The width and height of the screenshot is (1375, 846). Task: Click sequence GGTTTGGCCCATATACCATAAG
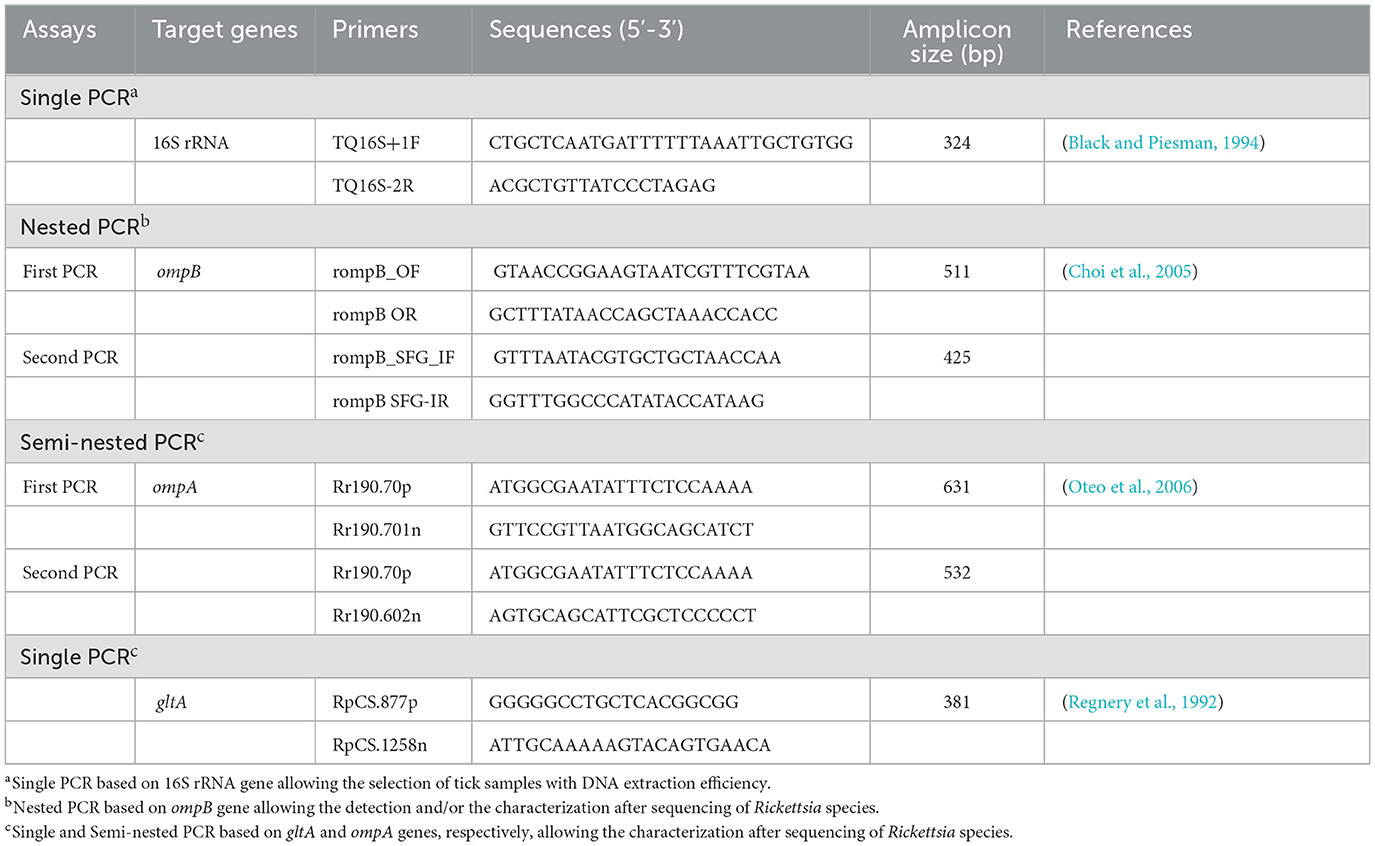(626, 400)
